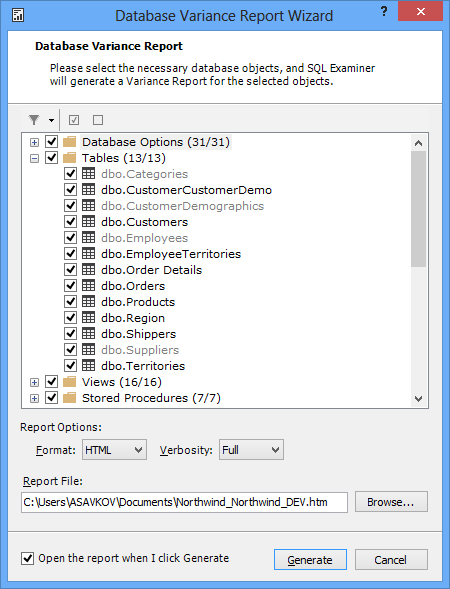Select the dbo.Products tree item
The height and width of the screenshot is (589, 450).
click(x=138, y=302)
